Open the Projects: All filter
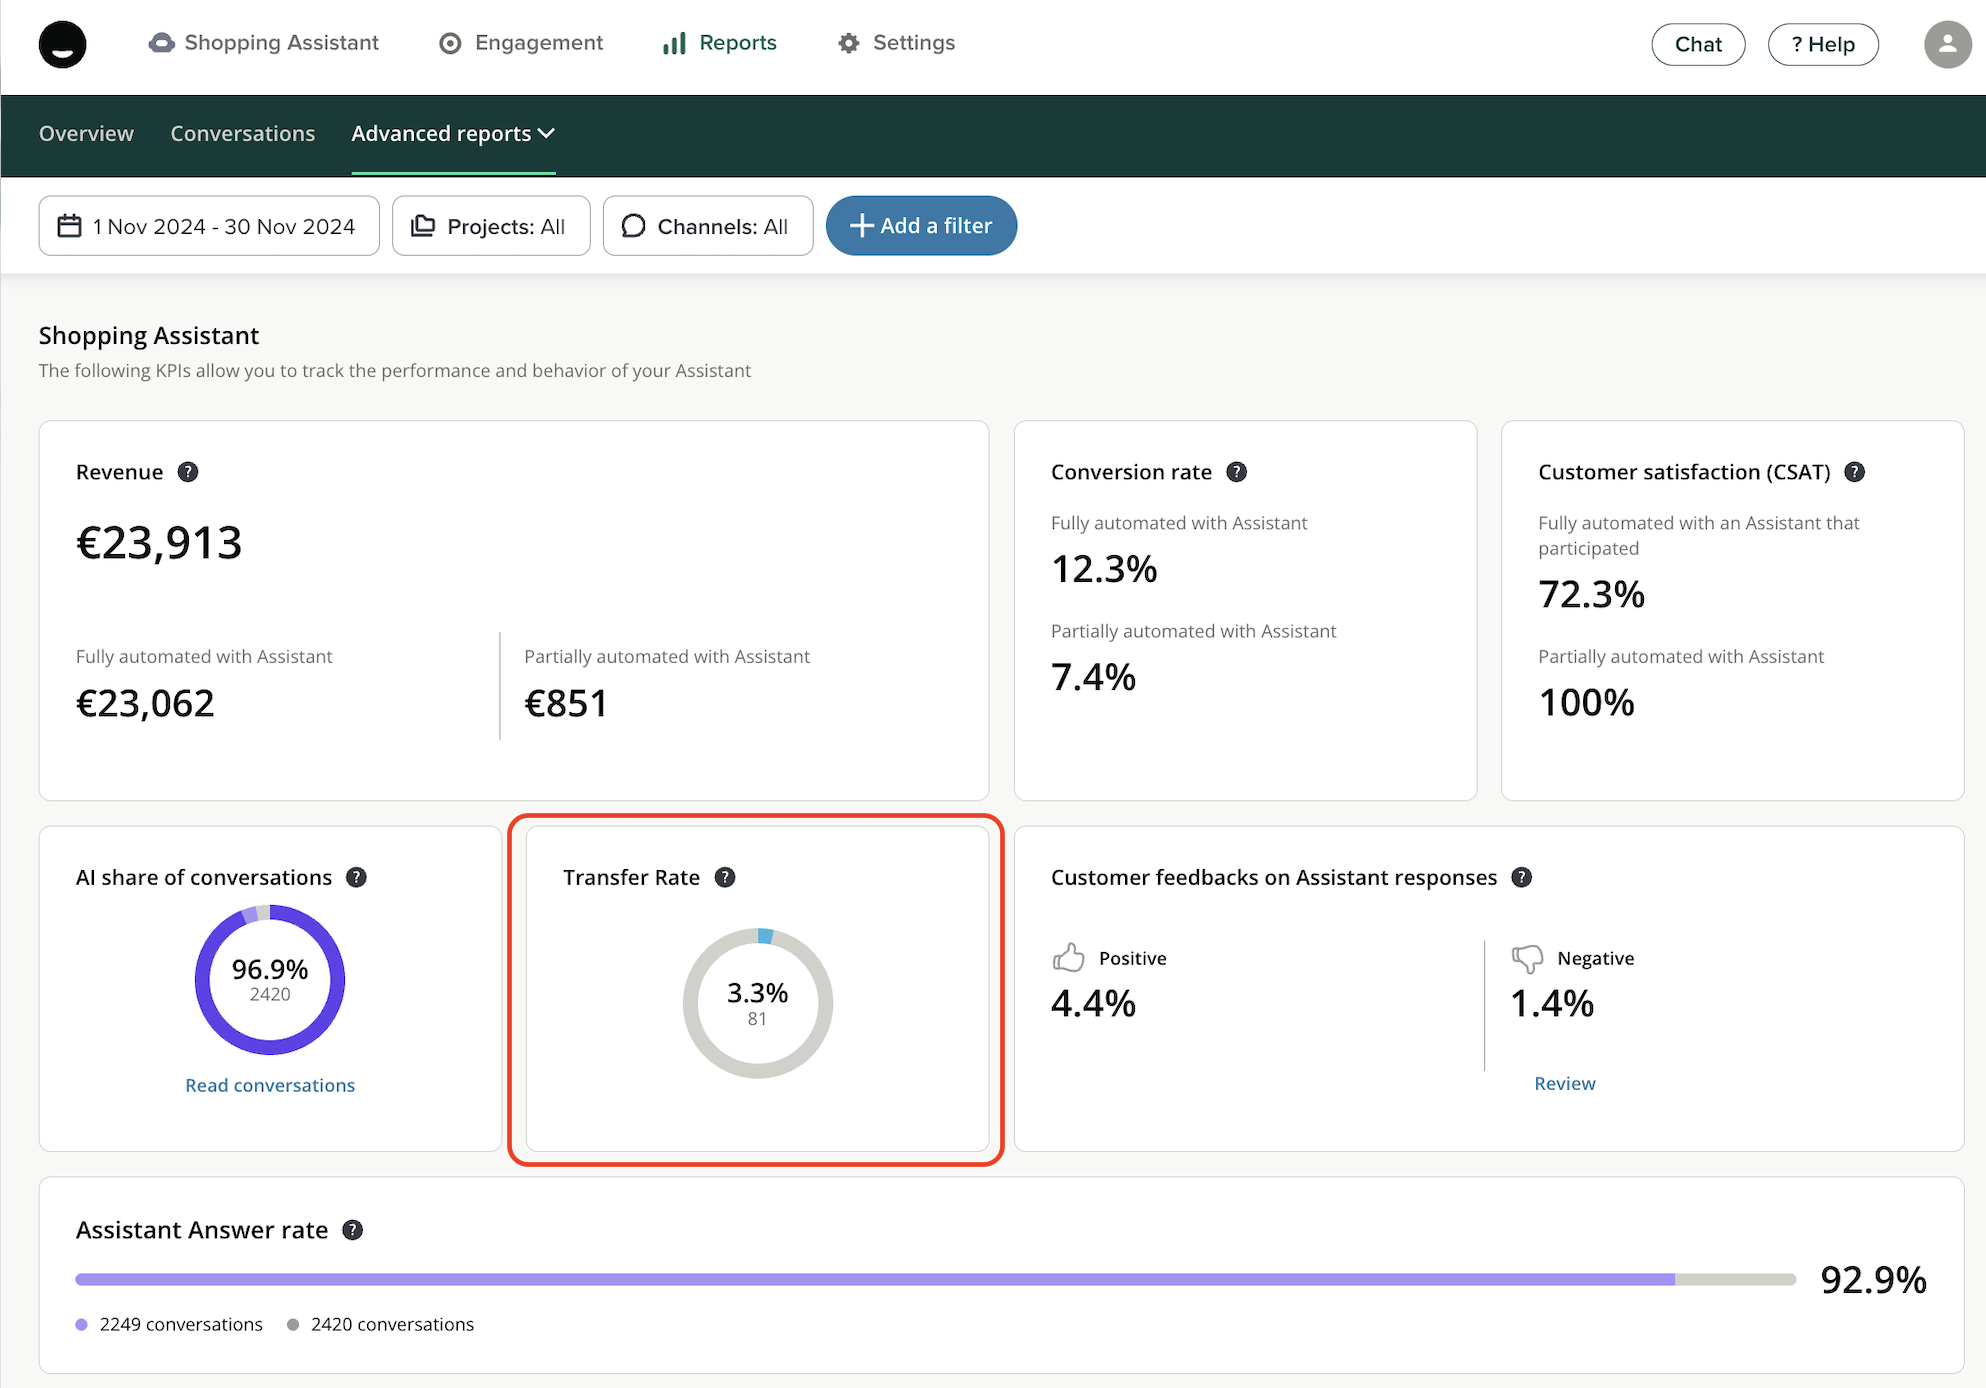Viewport: 1986px width, 1388px height. point(491,226)
